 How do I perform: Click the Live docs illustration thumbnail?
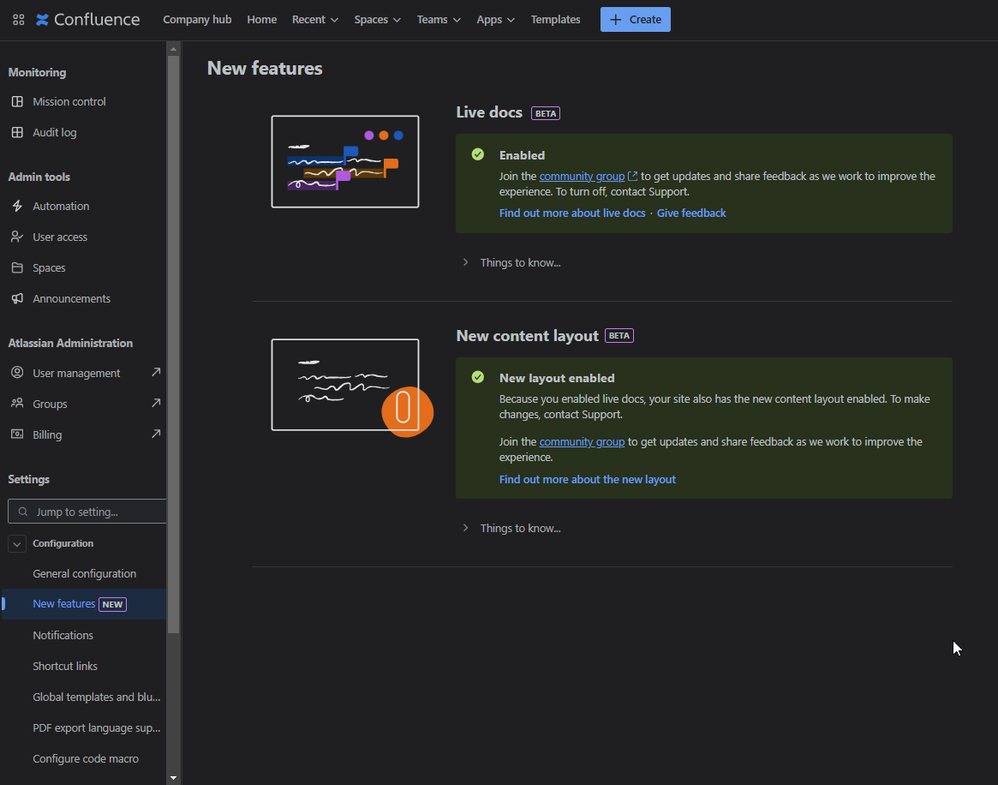[x=345, y=162]
